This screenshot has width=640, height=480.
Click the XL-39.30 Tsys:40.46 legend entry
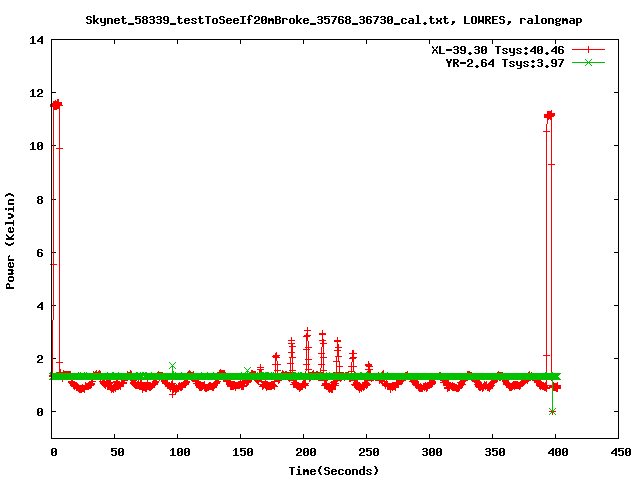coord(498,50)
